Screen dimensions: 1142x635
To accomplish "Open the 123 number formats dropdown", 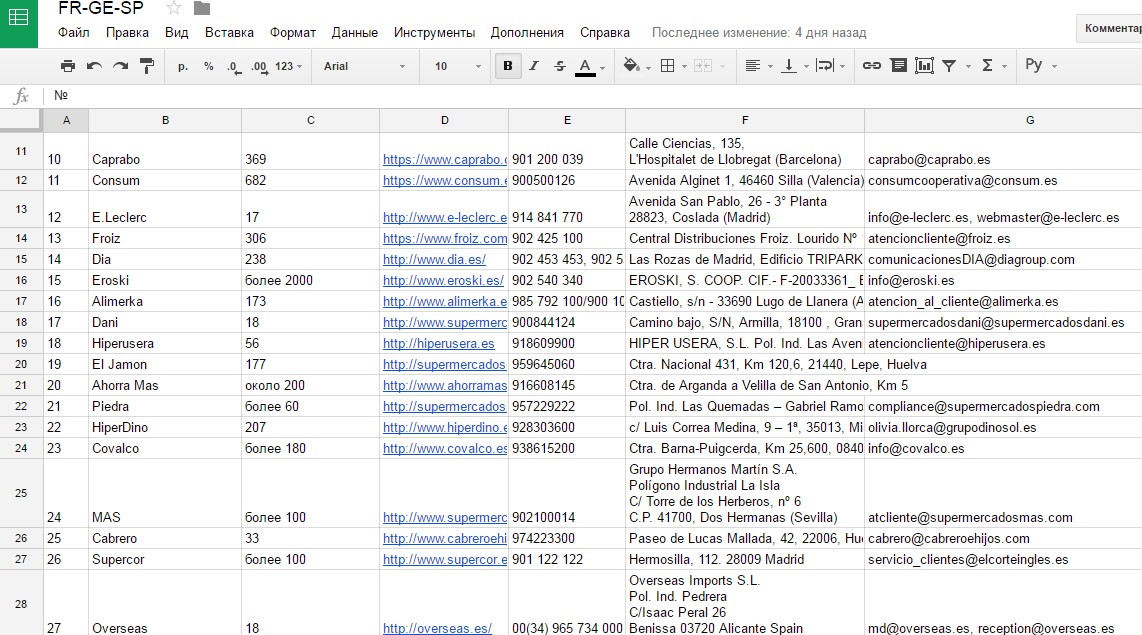I will 288,66.
